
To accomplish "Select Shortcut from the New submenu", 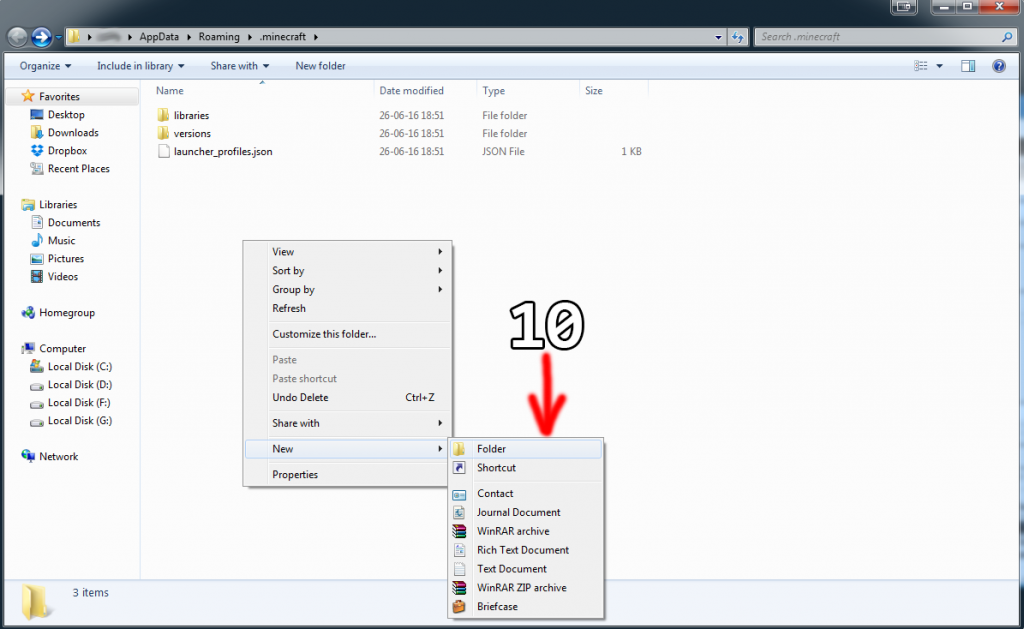I will (496, 468).
